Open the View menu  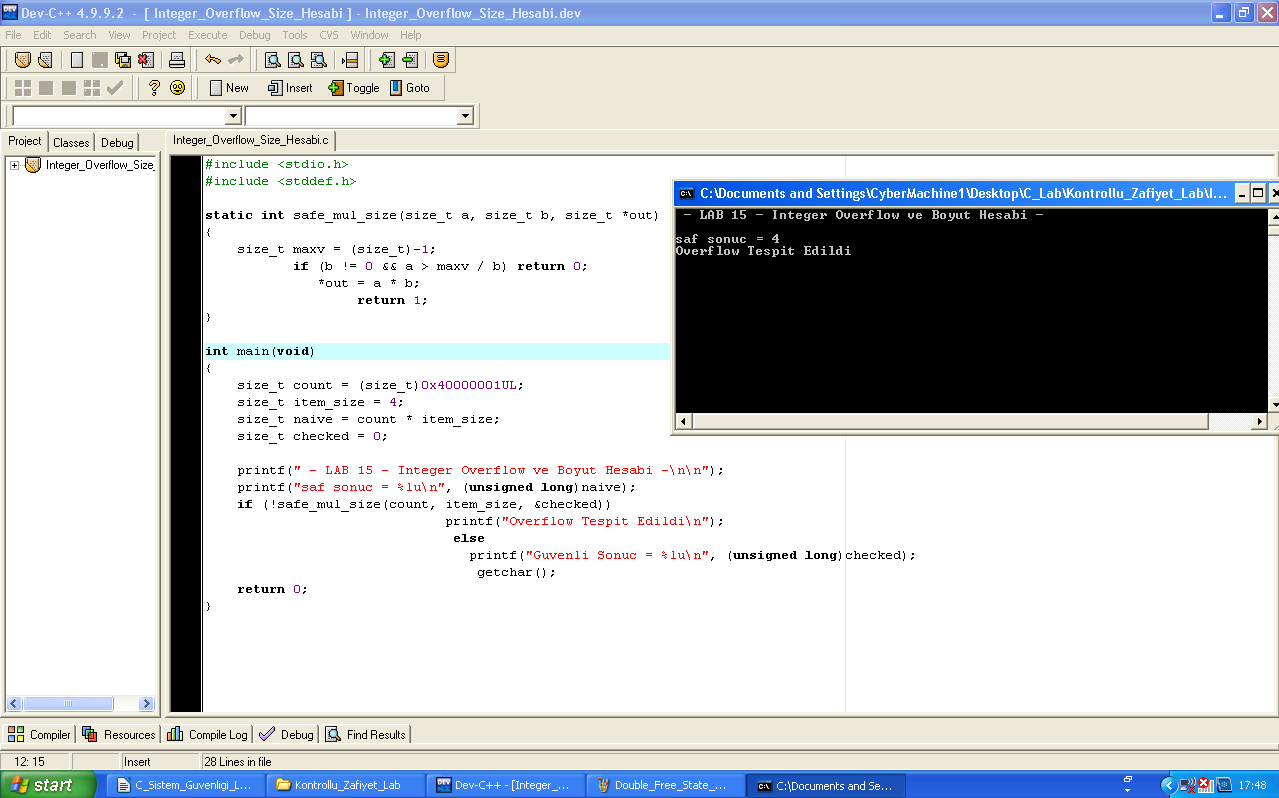[x=119, y=35]
